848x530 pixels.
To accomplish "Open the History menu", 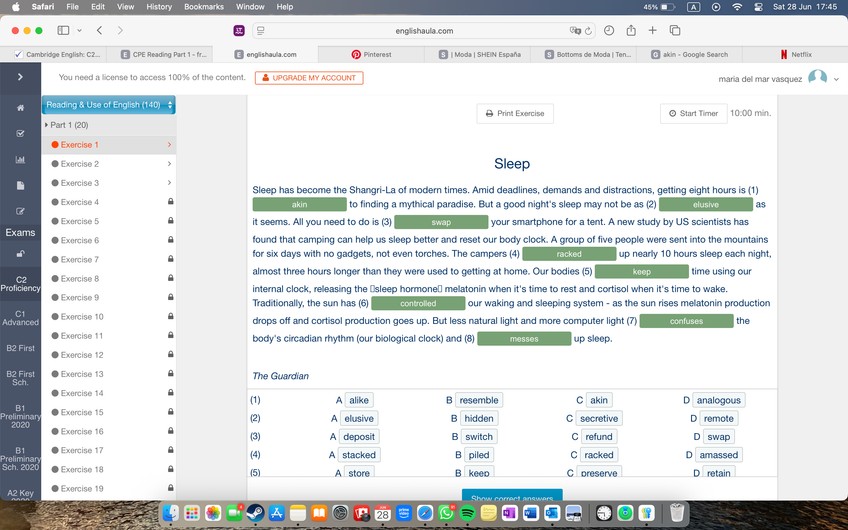I will [x=159, y=7].
